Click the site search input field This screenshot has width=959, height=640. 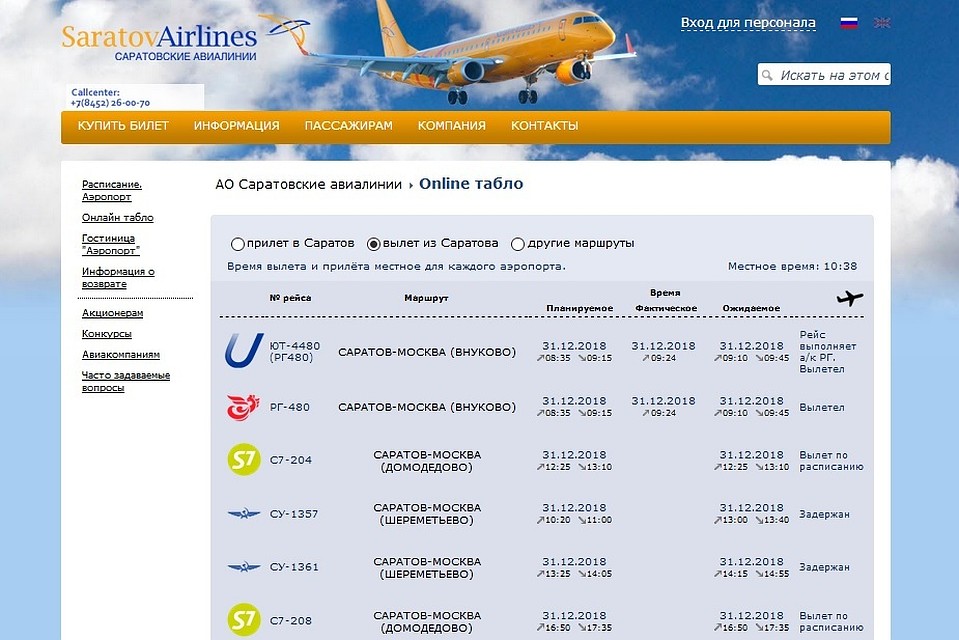tap(832, 75)
